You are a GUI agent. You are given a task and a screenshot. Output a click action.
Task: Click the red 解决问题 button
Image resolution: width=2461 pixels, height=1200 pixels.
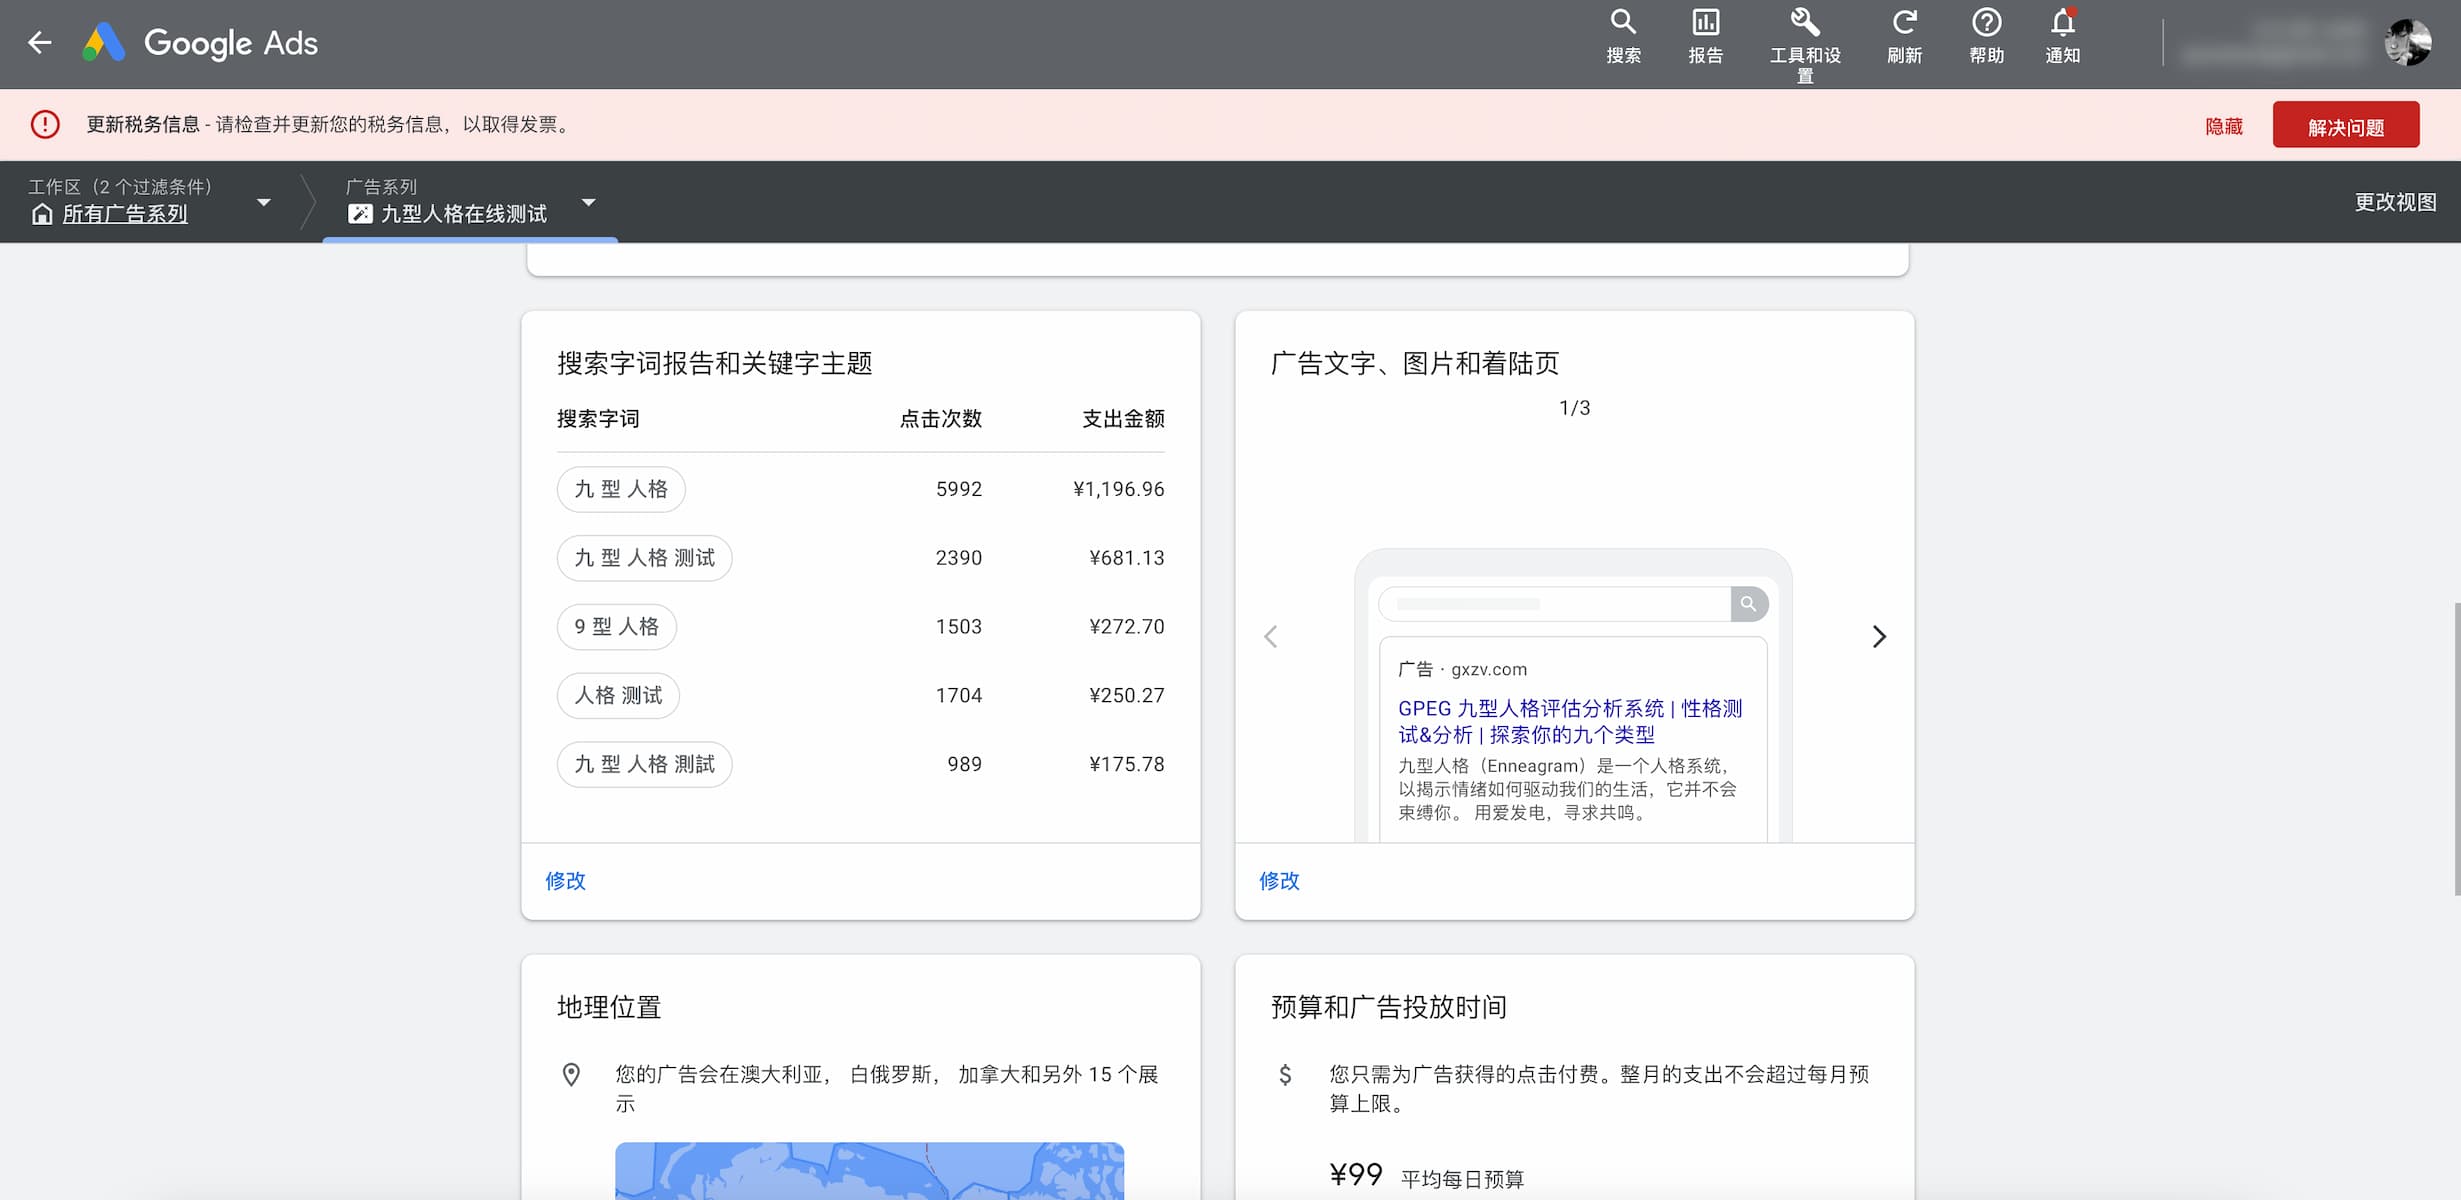pos(2345,126)
